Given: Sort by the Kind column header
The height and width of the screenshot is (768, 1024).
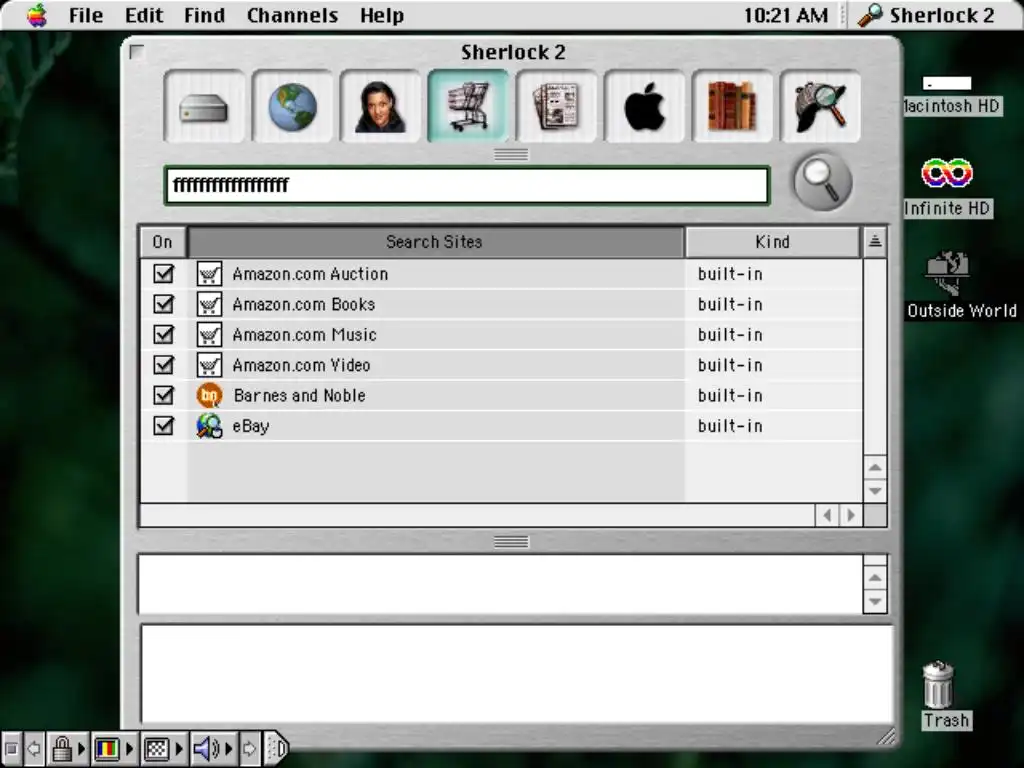Looking at the screenshot, I should tap(773, 242).
